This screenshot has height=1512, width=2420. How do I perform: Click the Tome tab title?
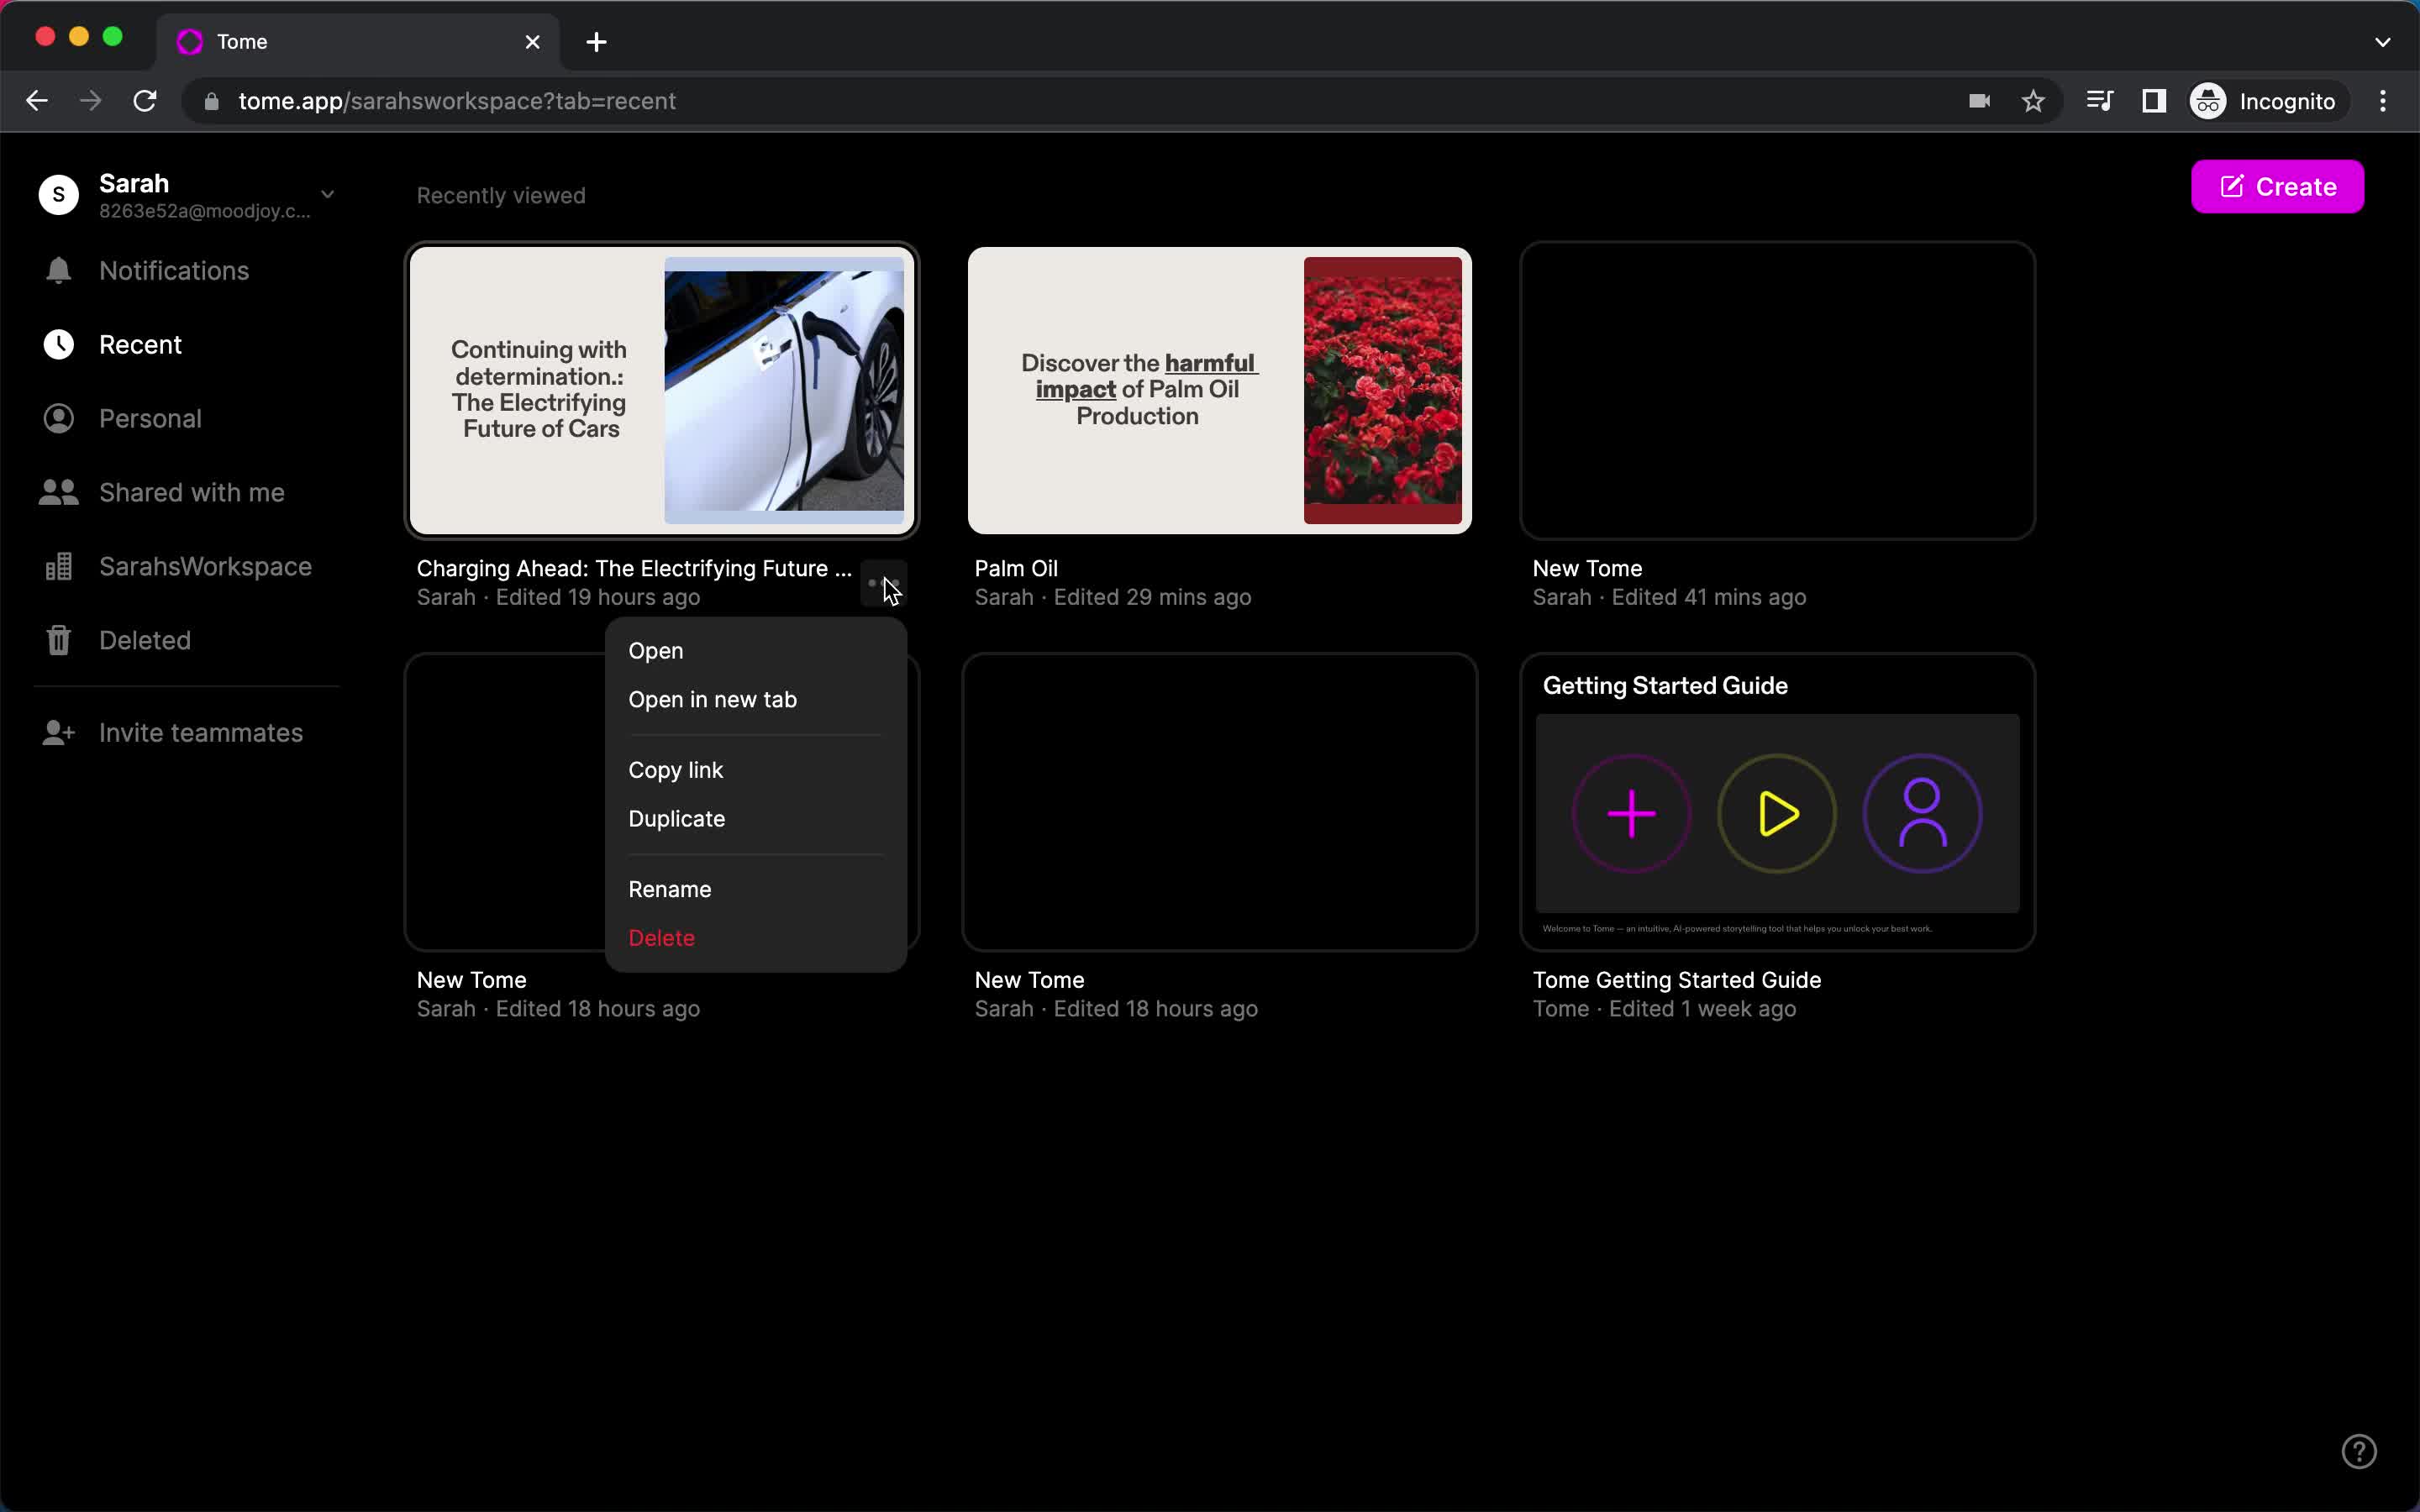tap(242, 42)
